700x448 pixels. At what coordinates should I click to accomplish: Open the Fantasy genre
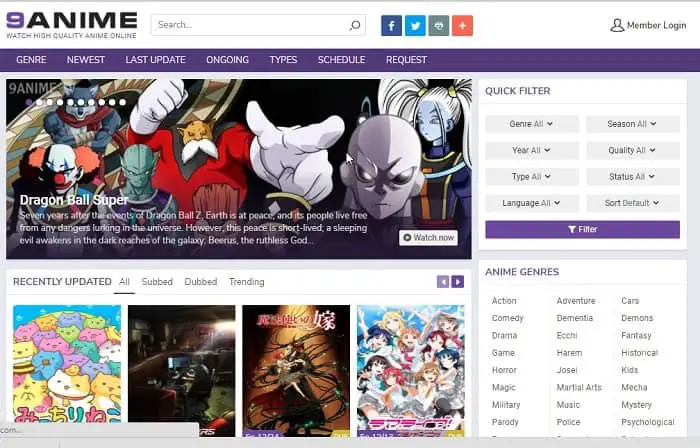pos(636,336)
